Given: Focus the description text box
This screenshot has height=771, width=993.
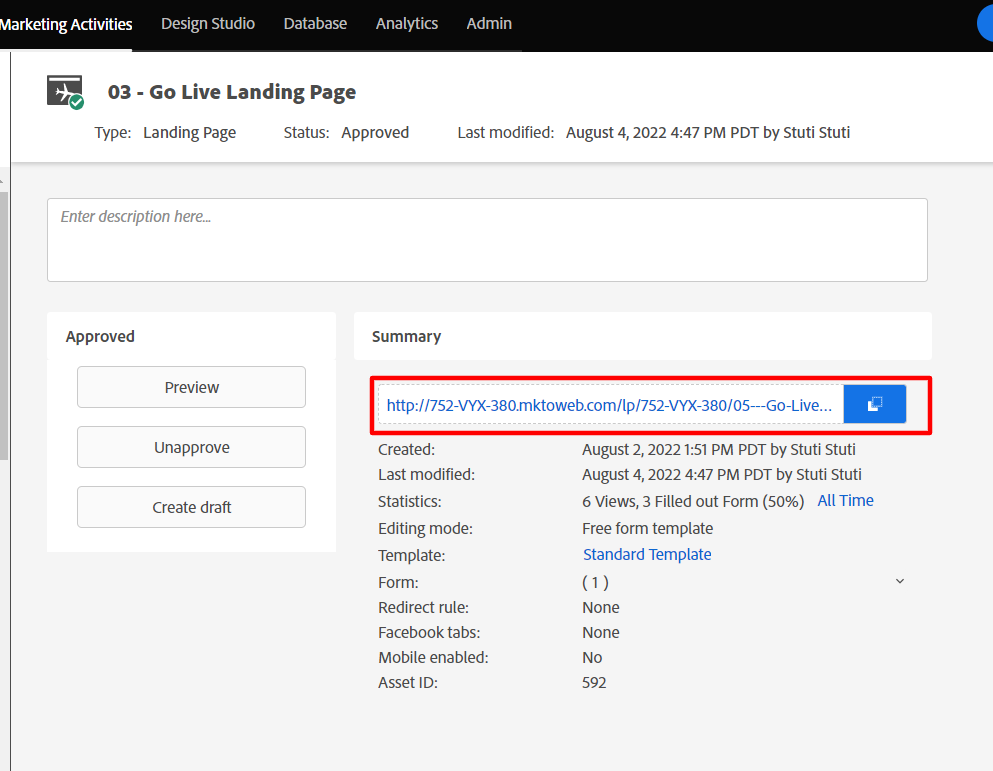Looking at the screenshot, I should (487, 240).
